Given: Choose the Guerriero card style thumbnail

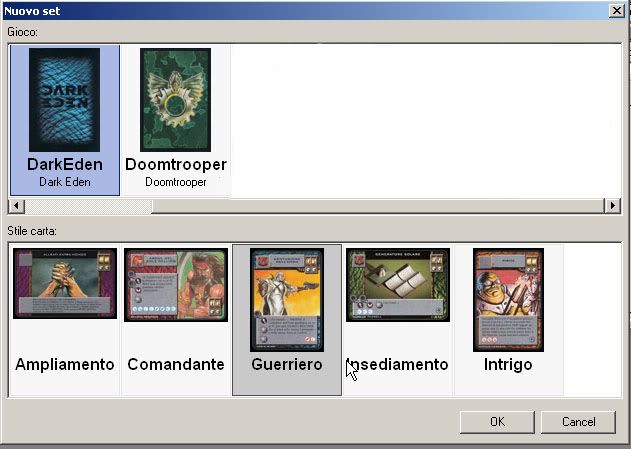Looking at the screenshot, I should click(x=287, y=300).
